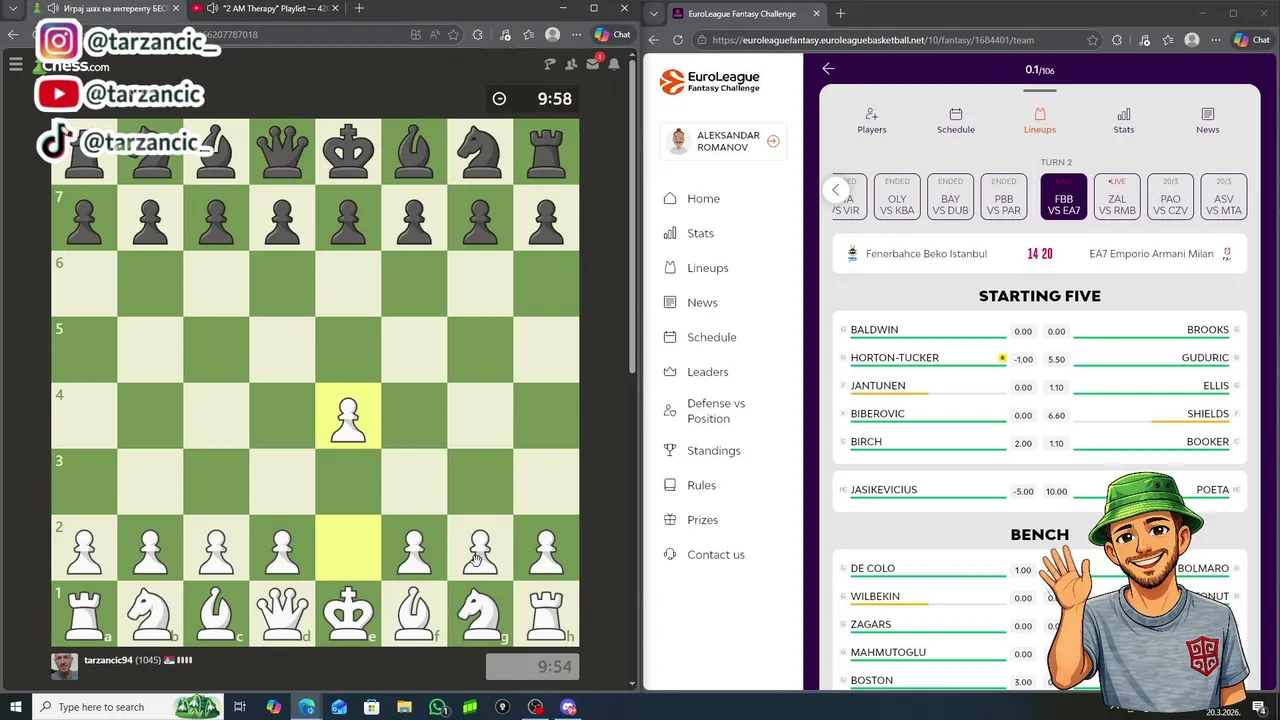
Task: Reload the EuroLeague Fantasy page
Action: click(678, 40)
